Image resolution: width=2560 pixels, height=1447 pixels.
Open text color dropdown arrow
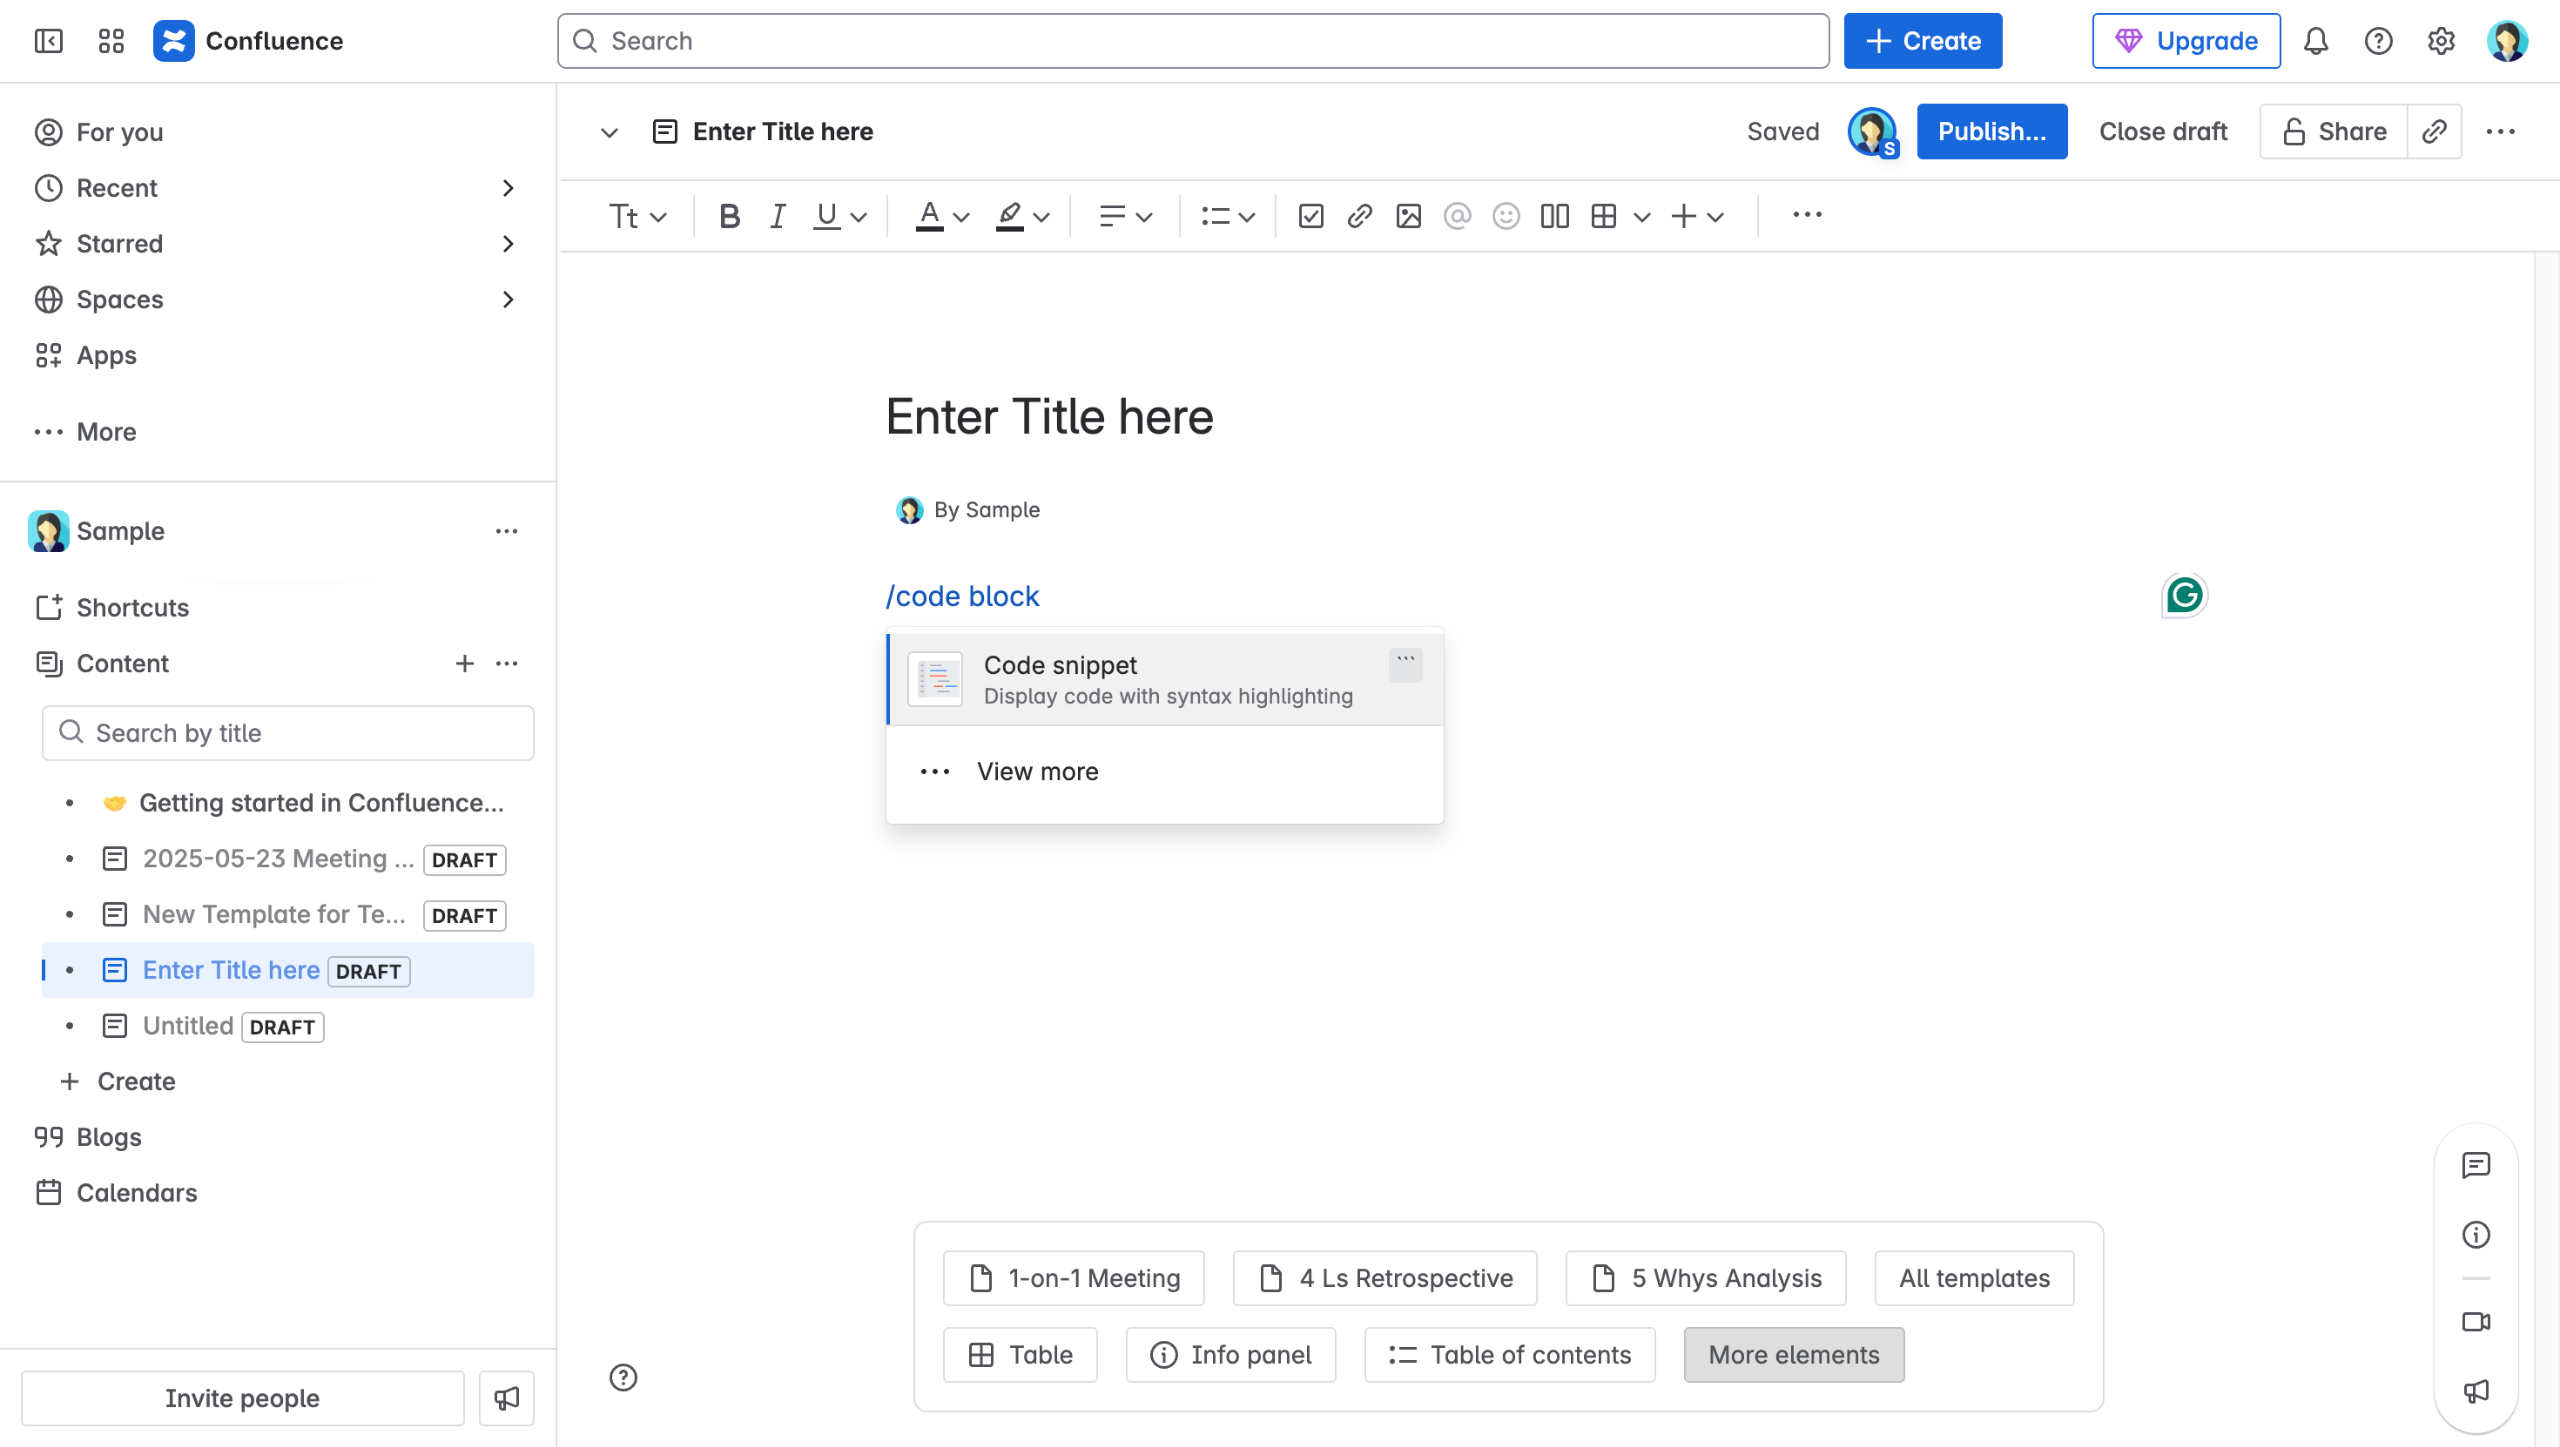pyautogui.click(x=961, y=217)
